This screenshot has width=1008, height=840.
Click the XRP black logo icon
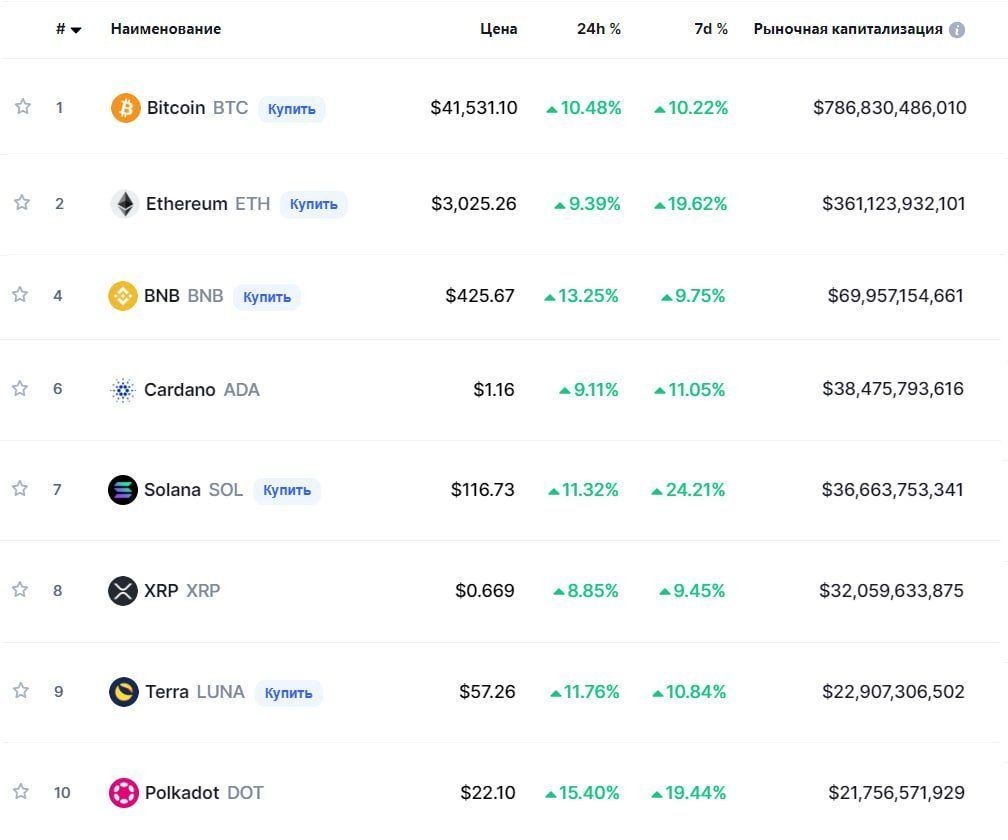123,591
